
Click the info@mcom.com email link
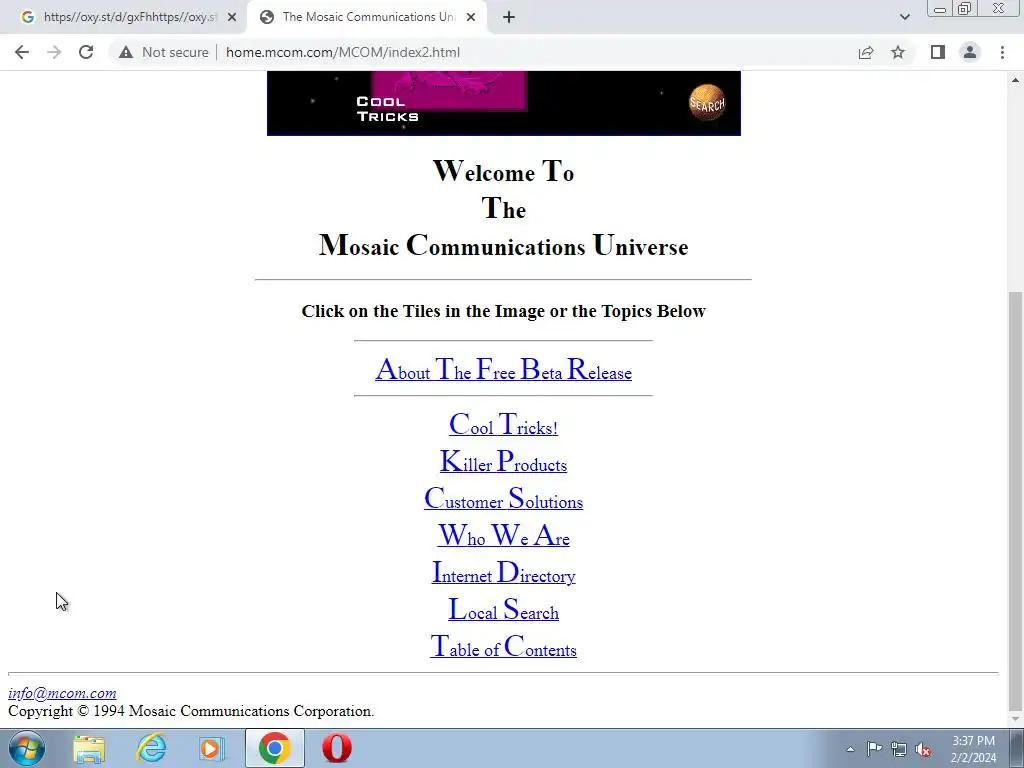pyautogui.click(x=62, y=694)
